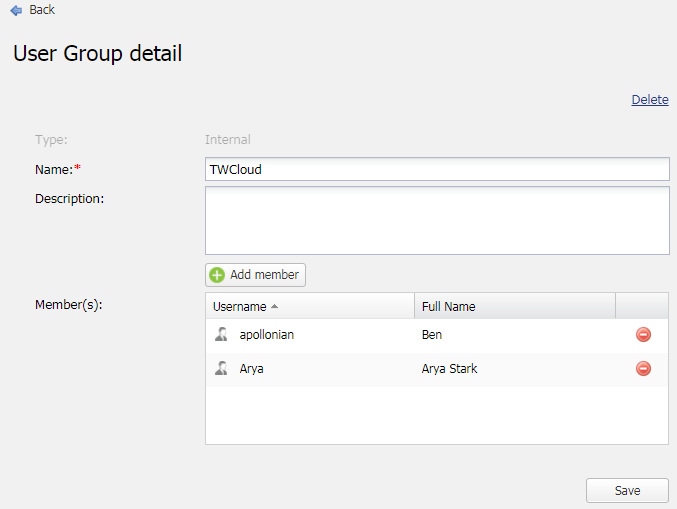Click inside the Description text area
Viewport: 677px width, 509px height.
point(436,220)
